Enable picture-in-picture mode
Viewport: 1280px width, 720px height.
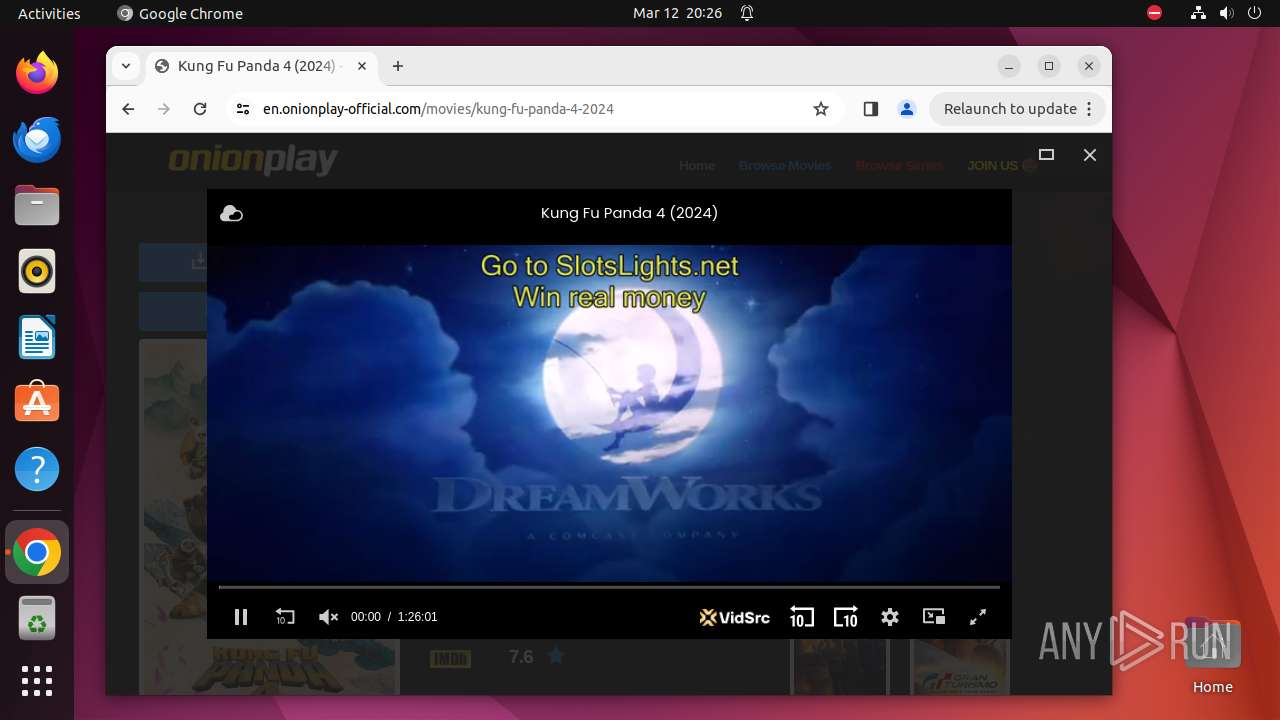(934, 617)
